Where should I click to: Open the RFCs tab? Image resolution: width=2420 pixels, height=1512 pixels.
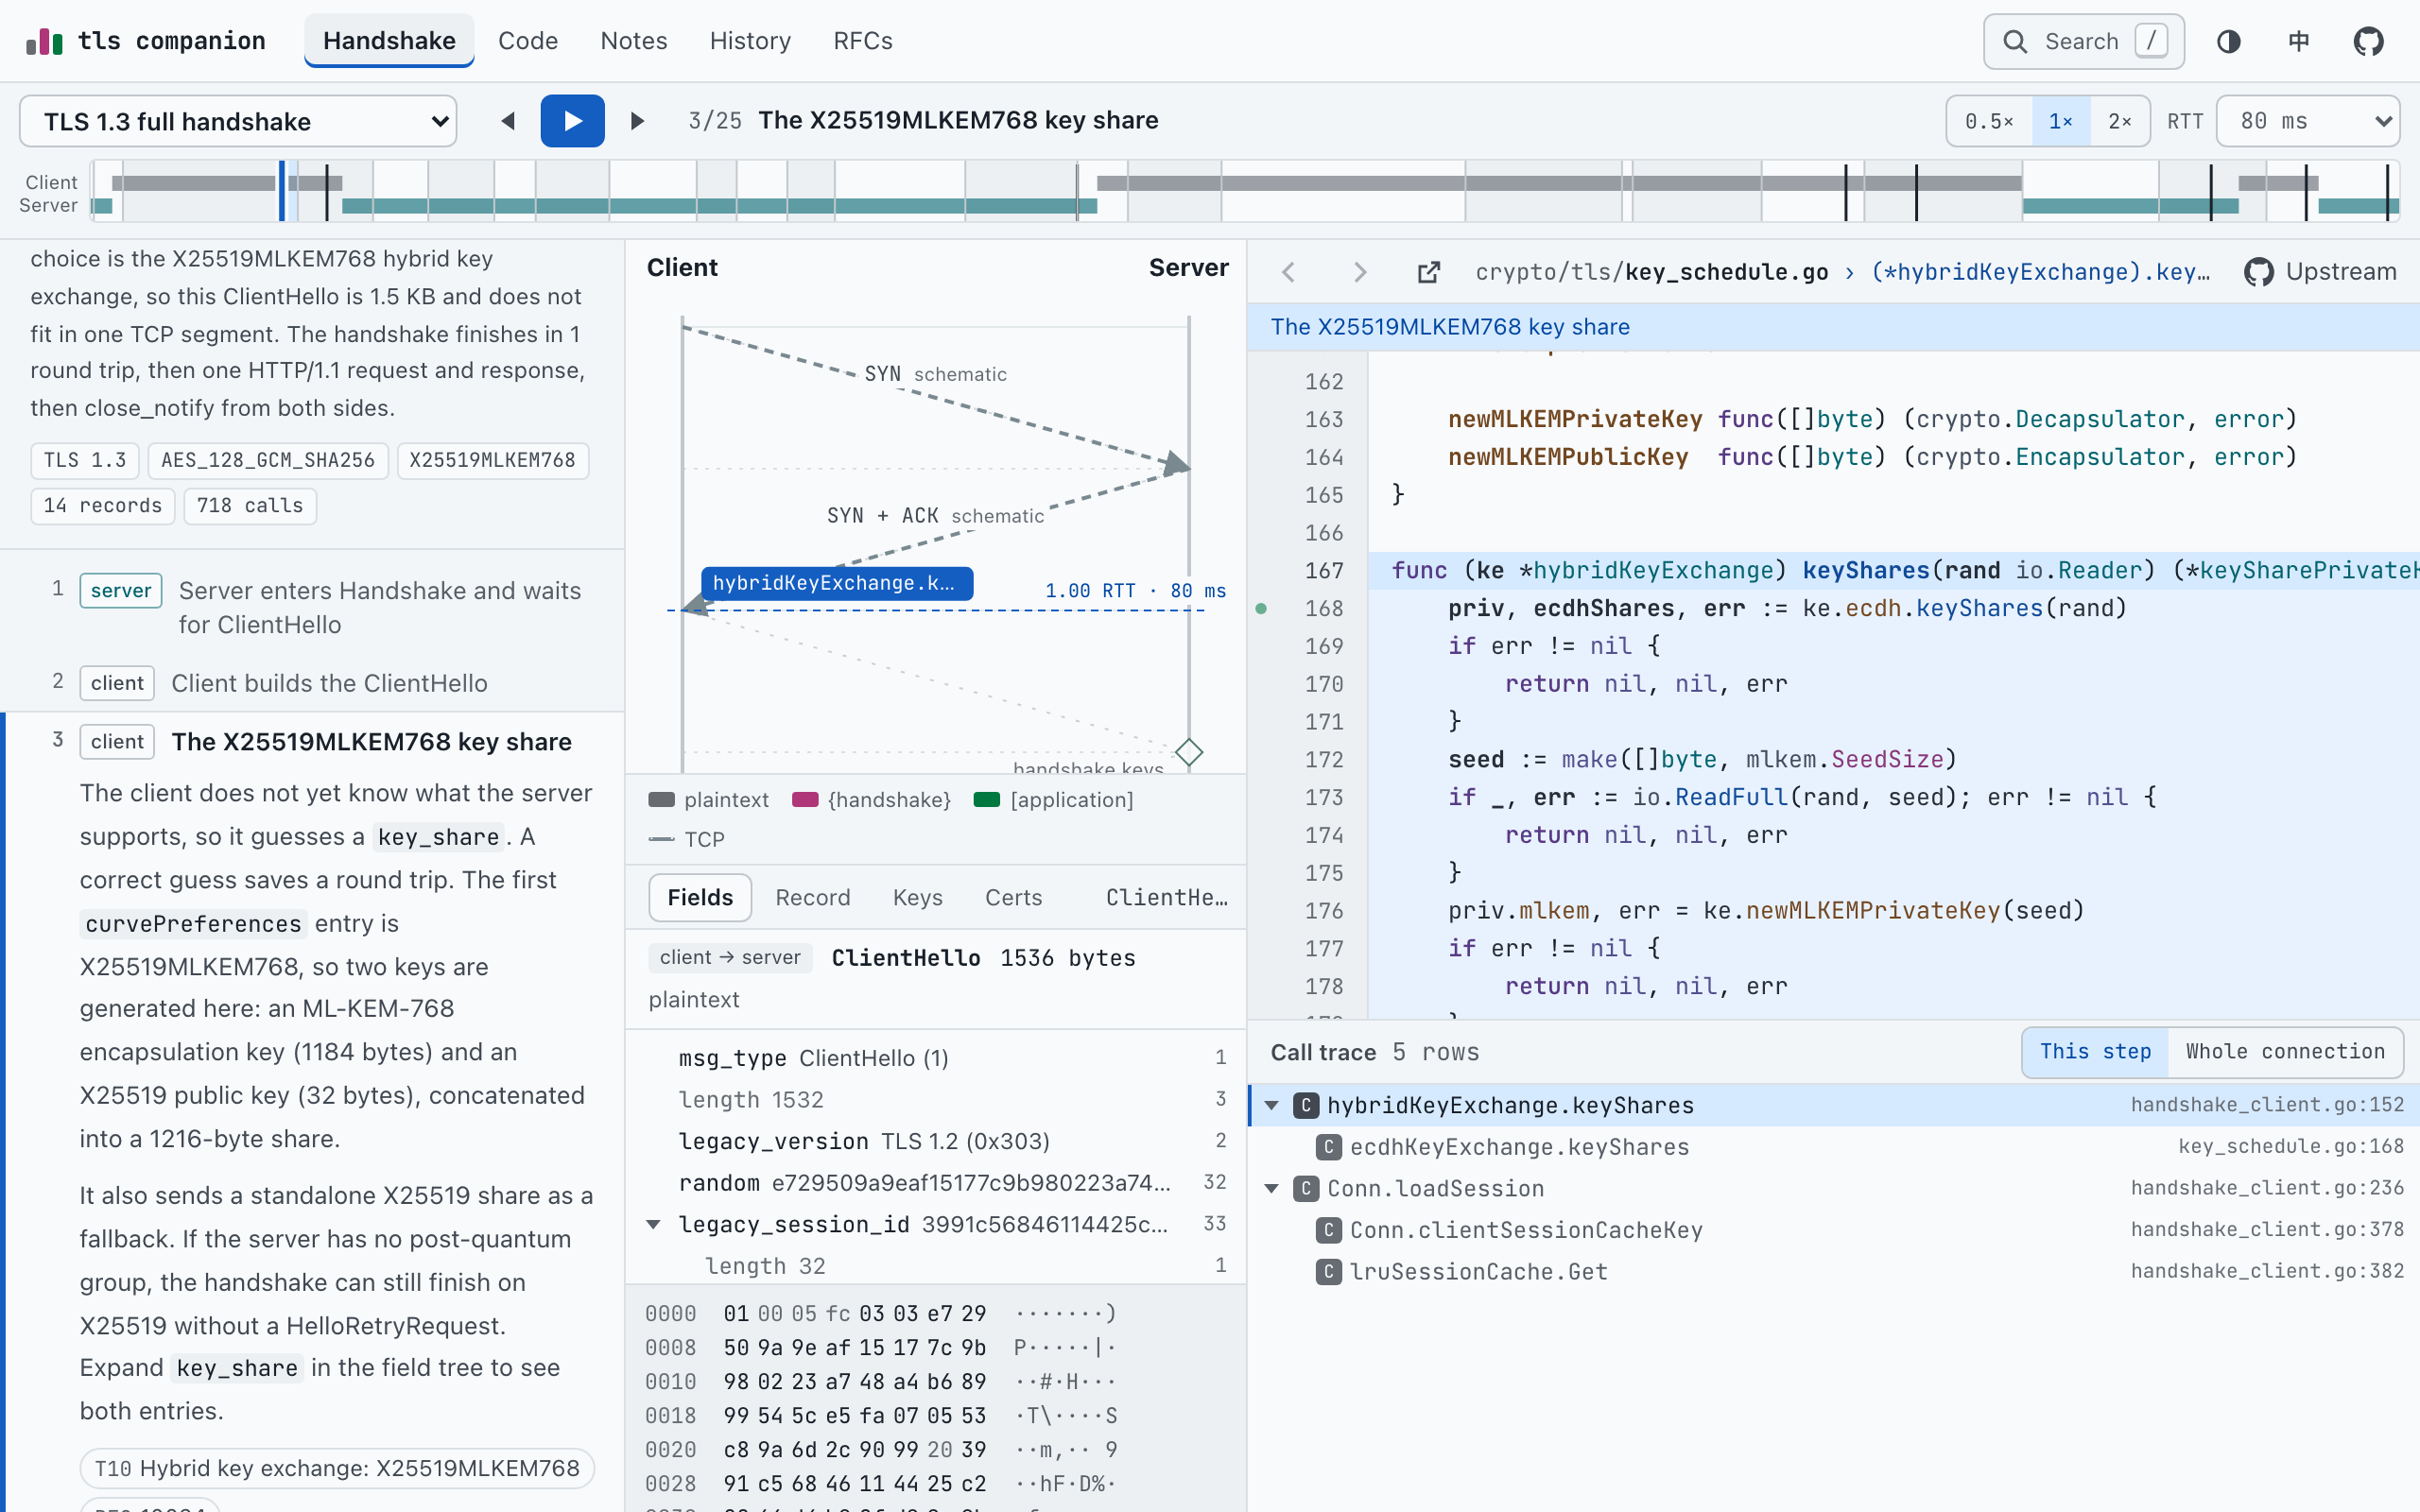[x=863, y=41]
